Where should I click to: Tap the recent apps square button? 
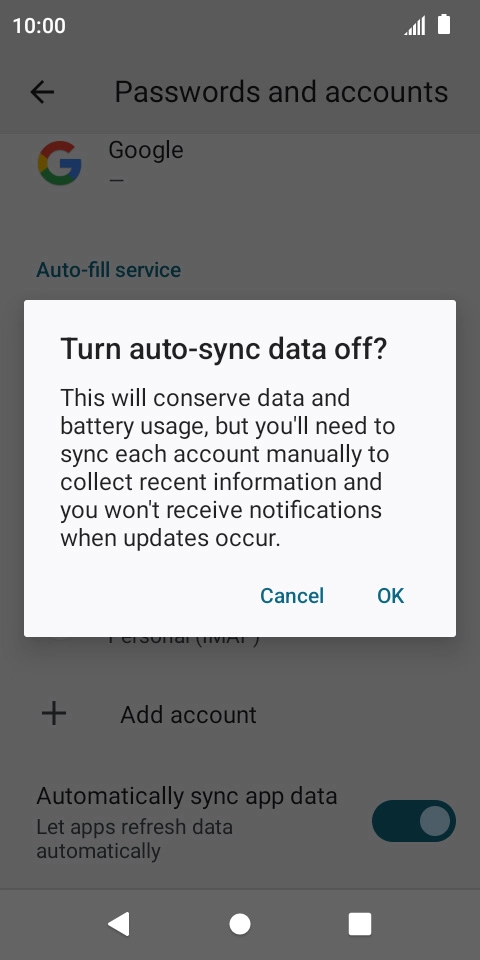[360, 924]
